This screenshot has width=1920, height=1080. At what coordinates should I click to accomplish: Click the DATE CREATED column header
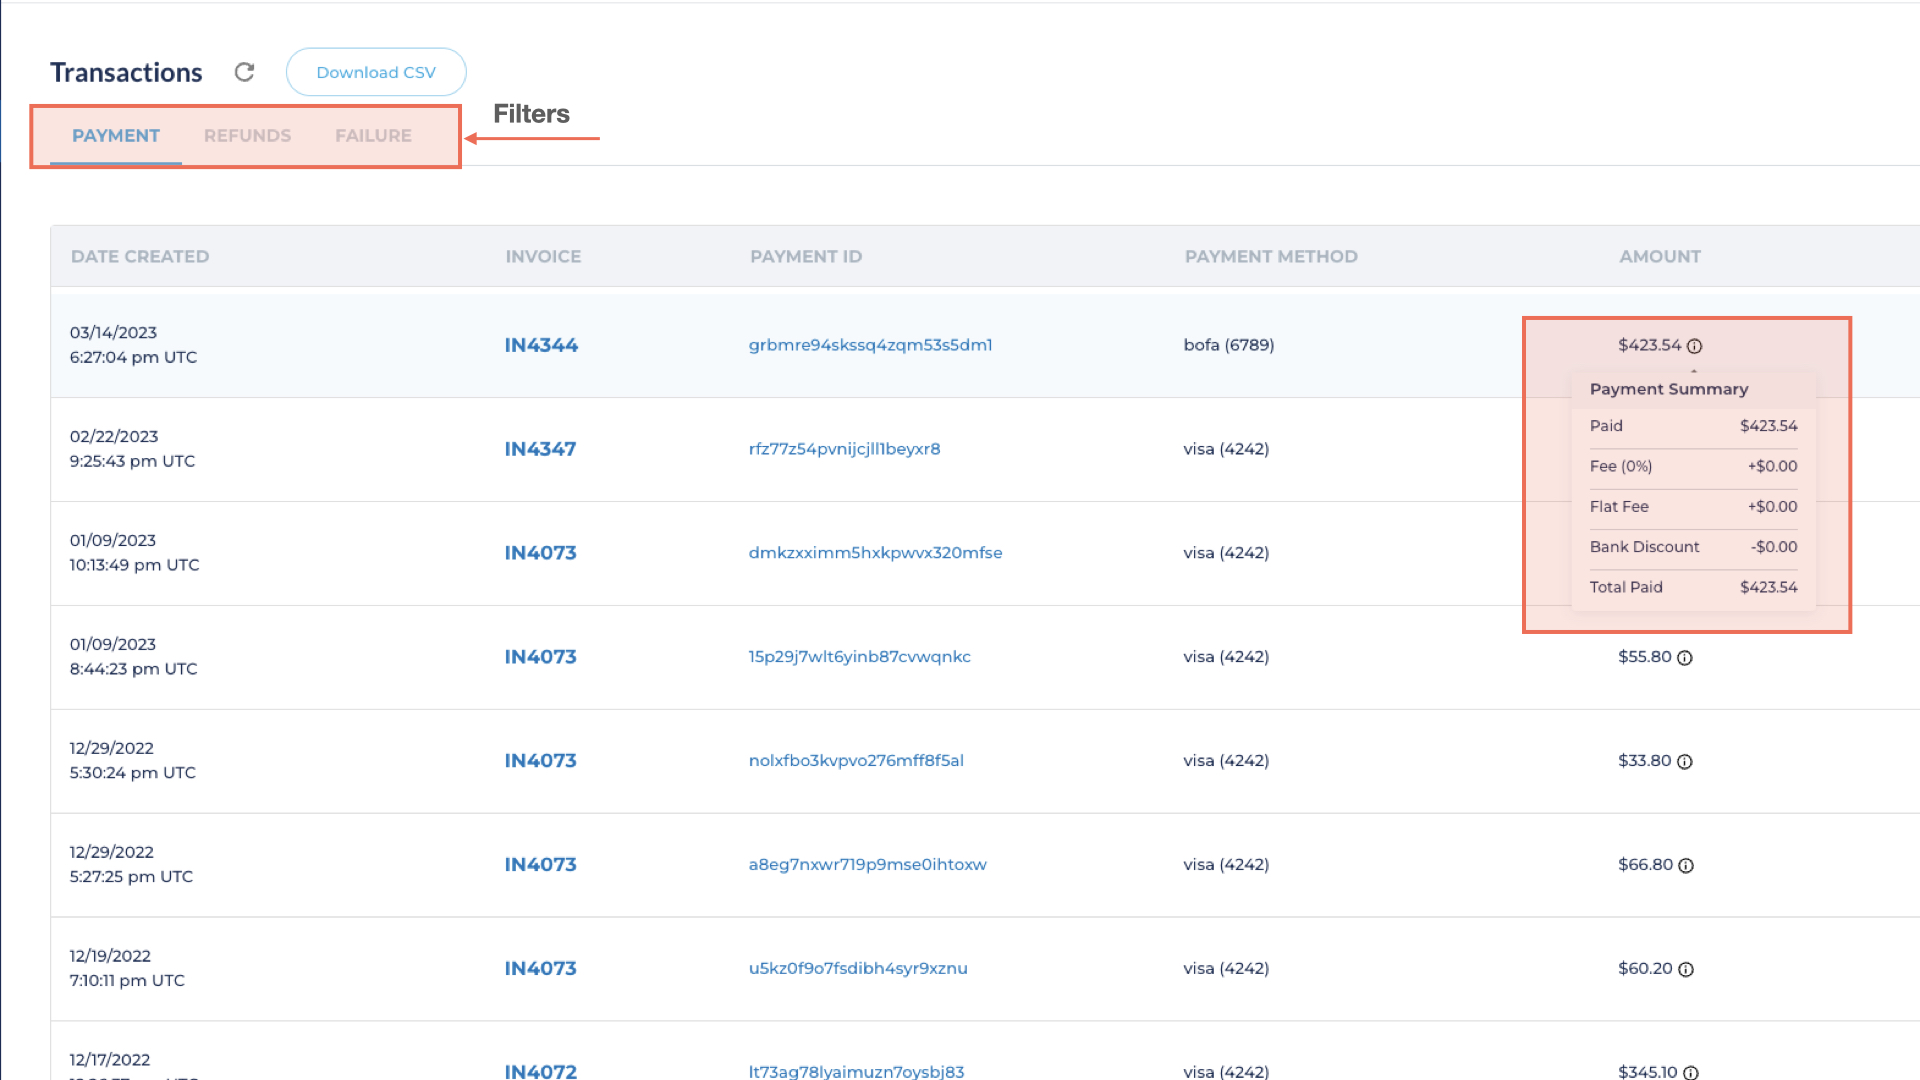point(140,256)
